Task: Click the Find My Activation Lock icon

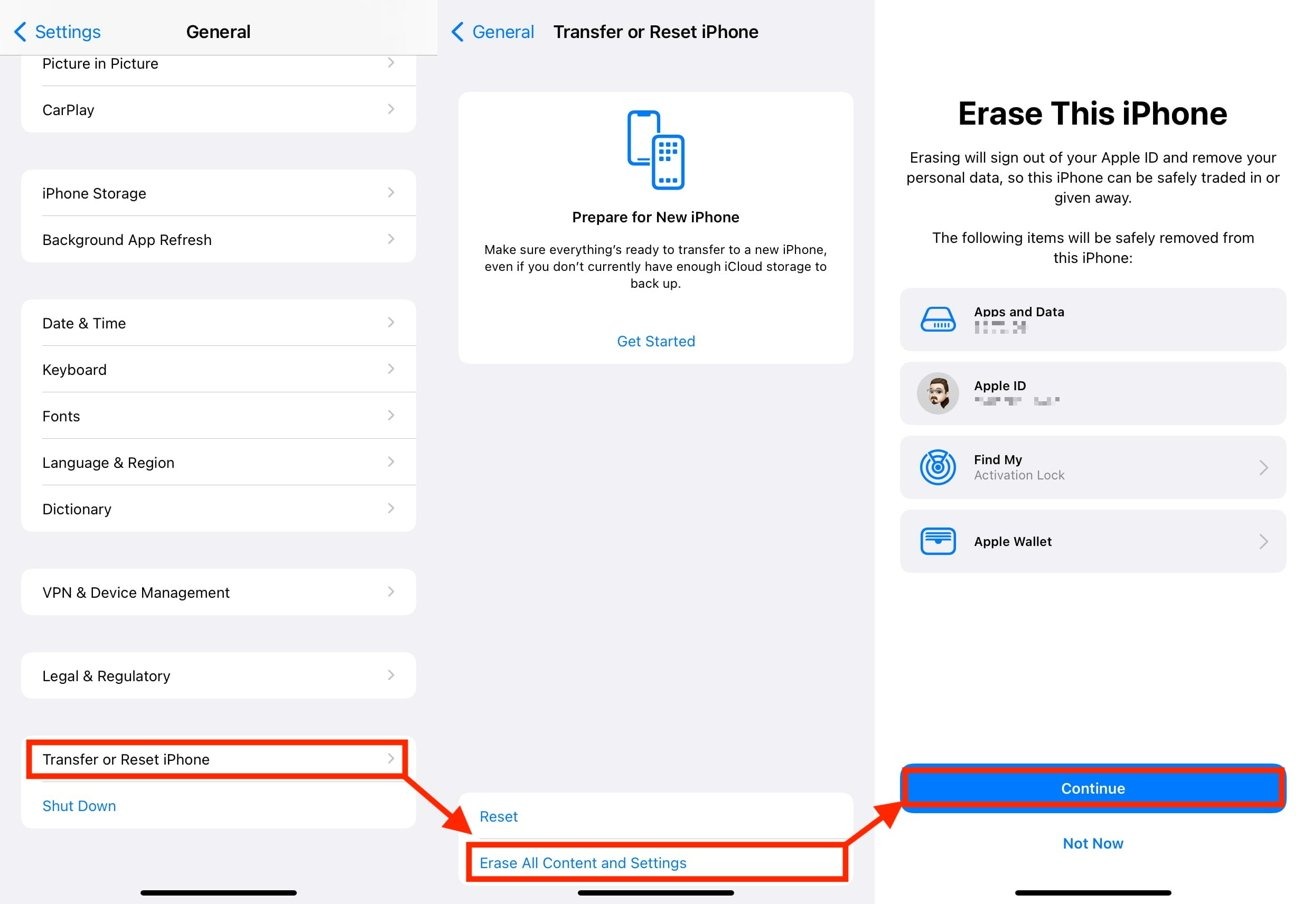Action: point(938,467)
